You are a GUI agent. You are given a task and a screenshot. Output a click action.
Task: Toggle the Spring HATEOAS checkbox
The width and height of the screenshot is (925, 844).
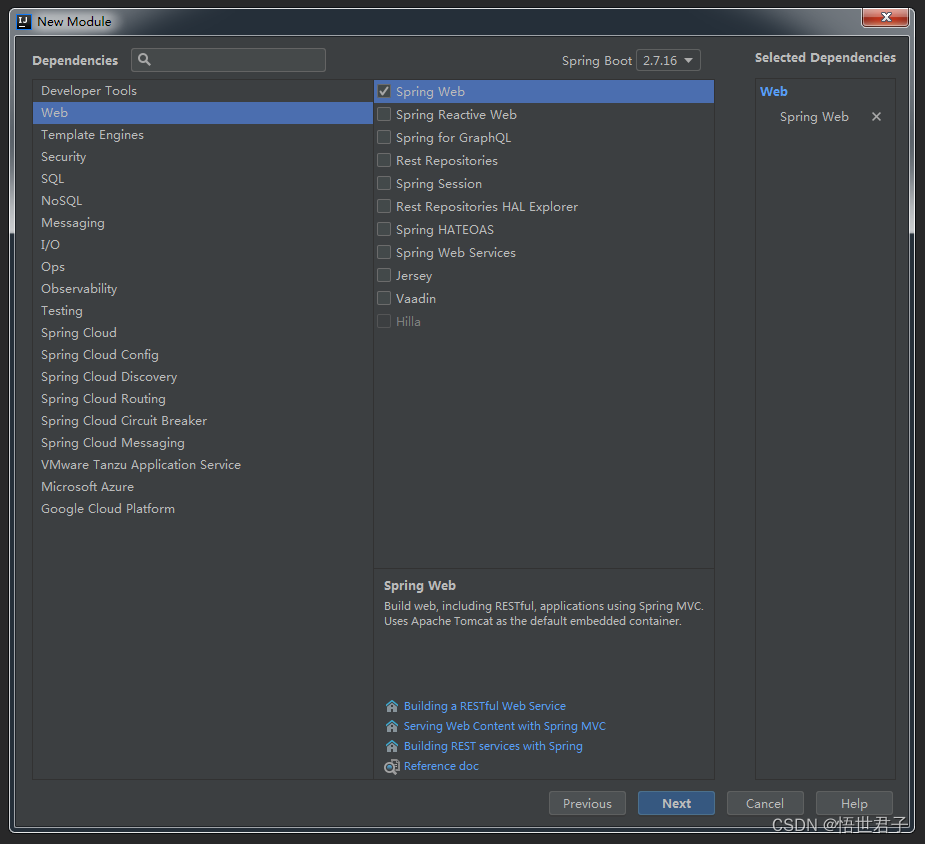[384, 229]
